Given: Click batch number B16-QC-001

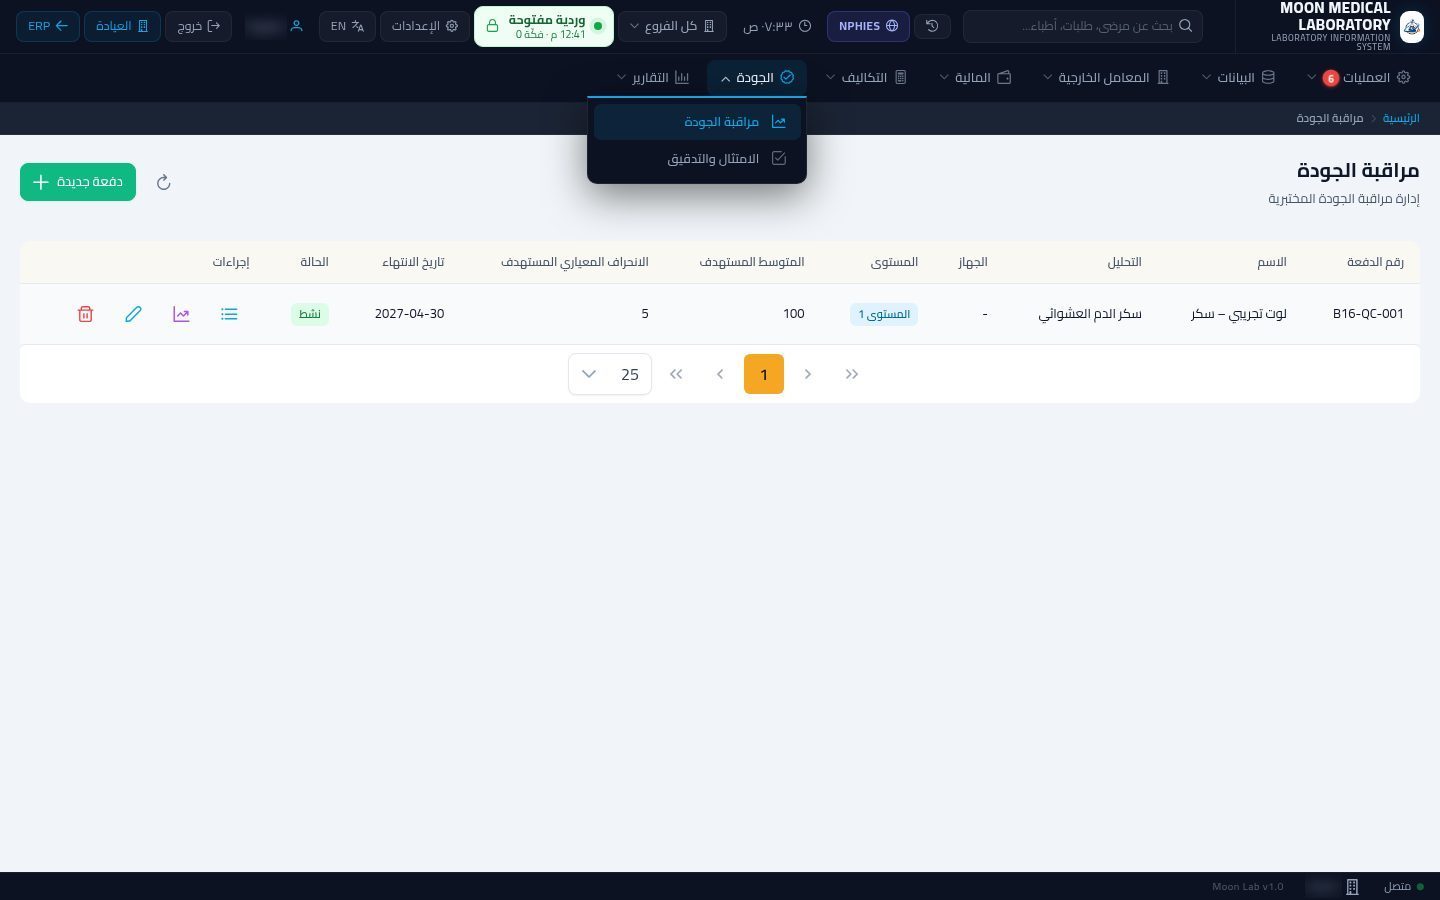Looking at the screenshot, I should (x=1368, y=314).
